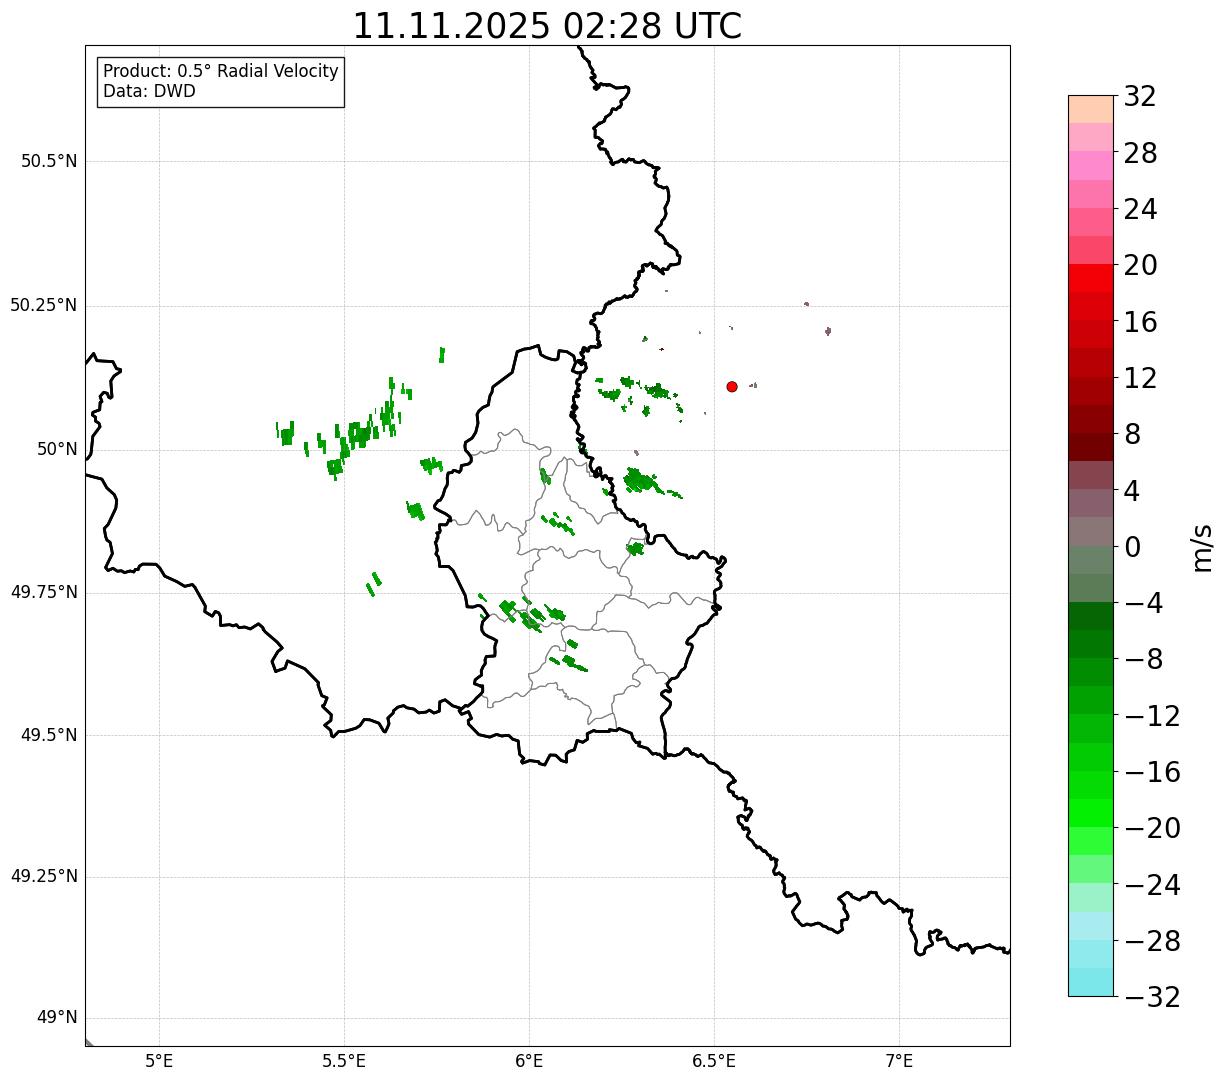Screen dimensions: 1225x1081
Task: Click the 7°E longitude label
Action: [x=899, y=1061]
